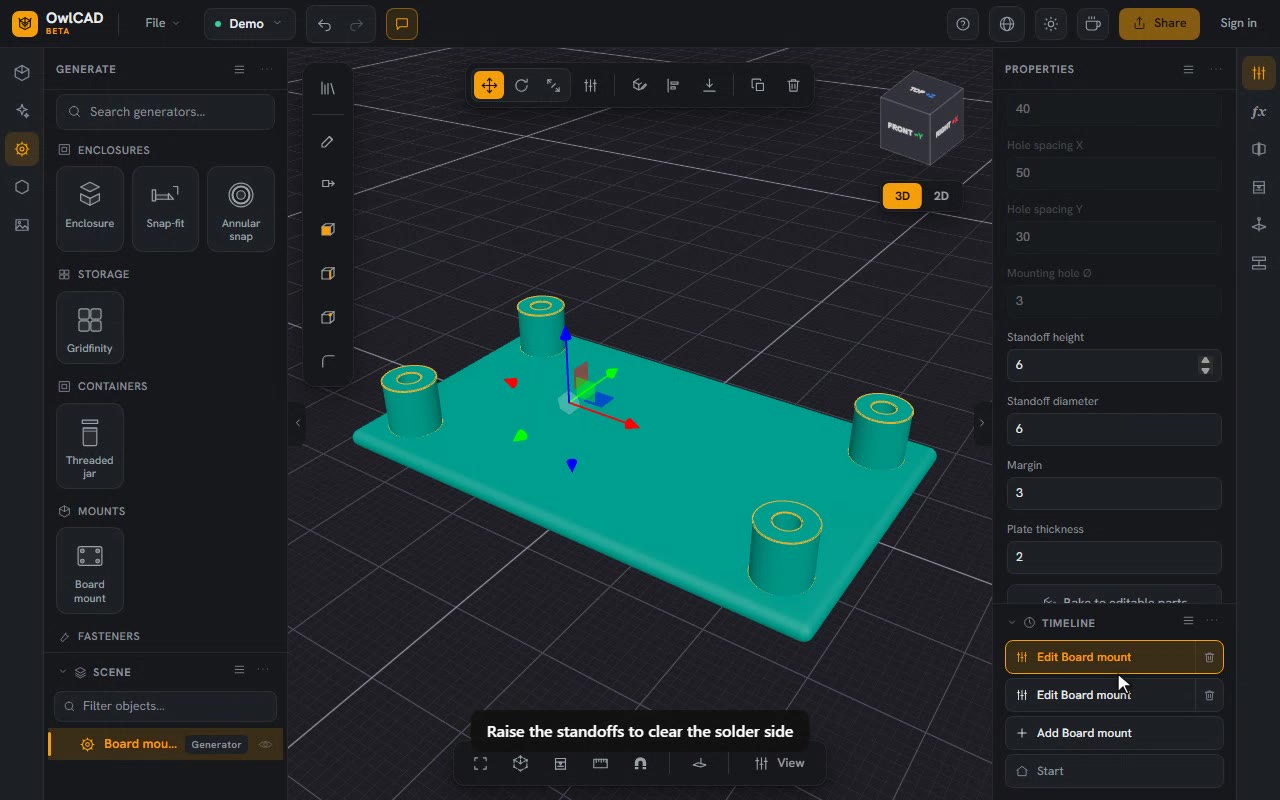Hide the Board mount scene object
This screenshot has height=800, width=1280.
(266, 745)
